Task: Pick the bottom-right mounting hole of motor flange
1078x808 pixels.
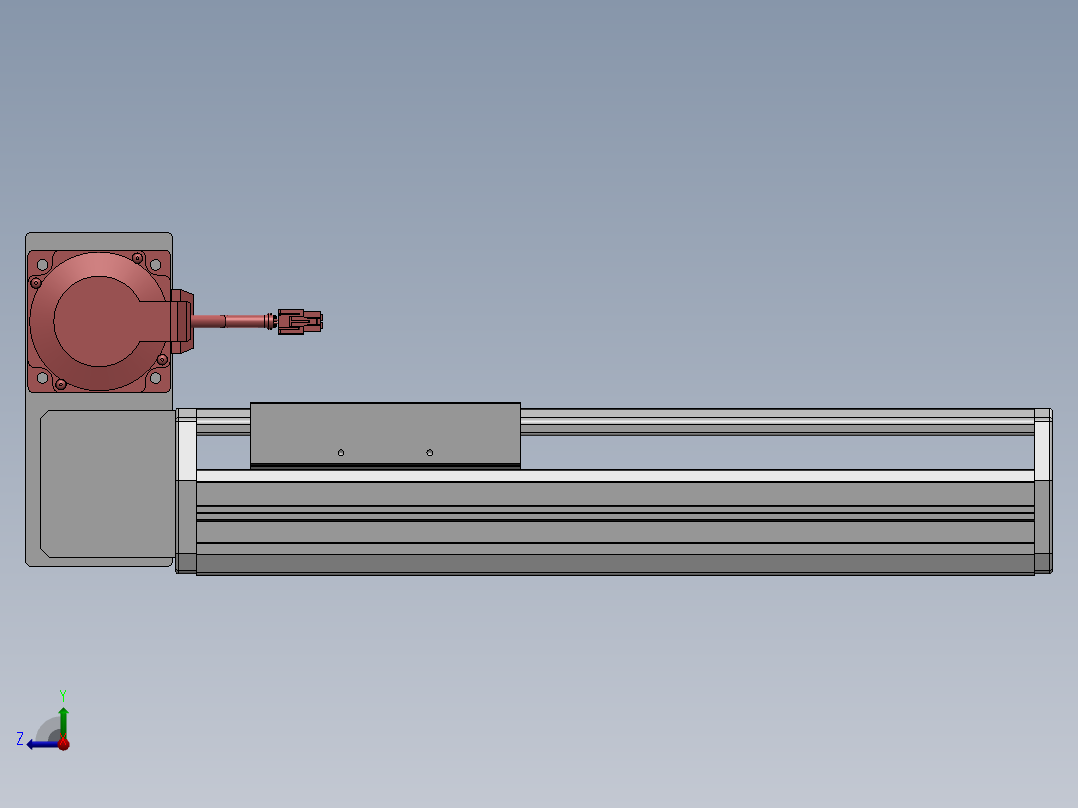Action: click(155, 377)
